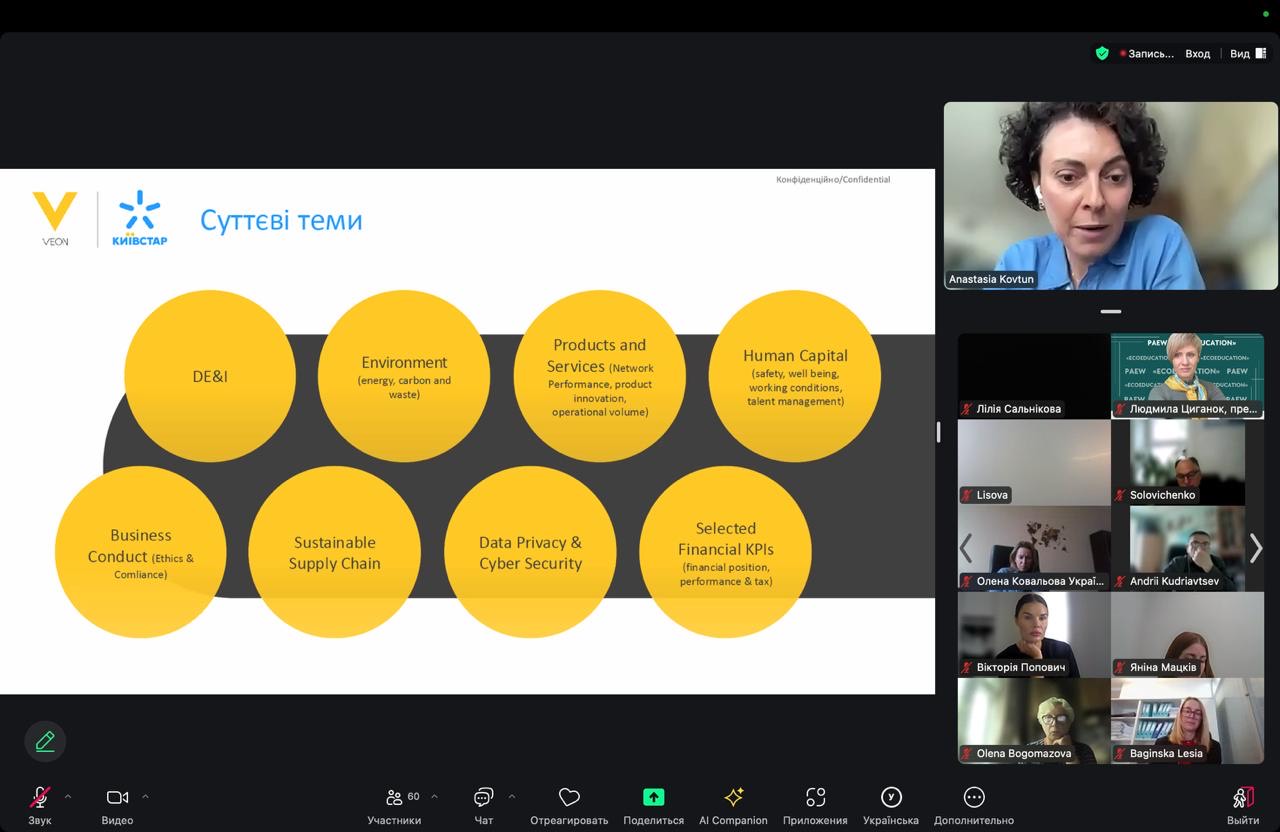The height and width of the screenshot is (832, 1280).
Task: Click the green pencil annotate button
Action: (x=45, y=741)
